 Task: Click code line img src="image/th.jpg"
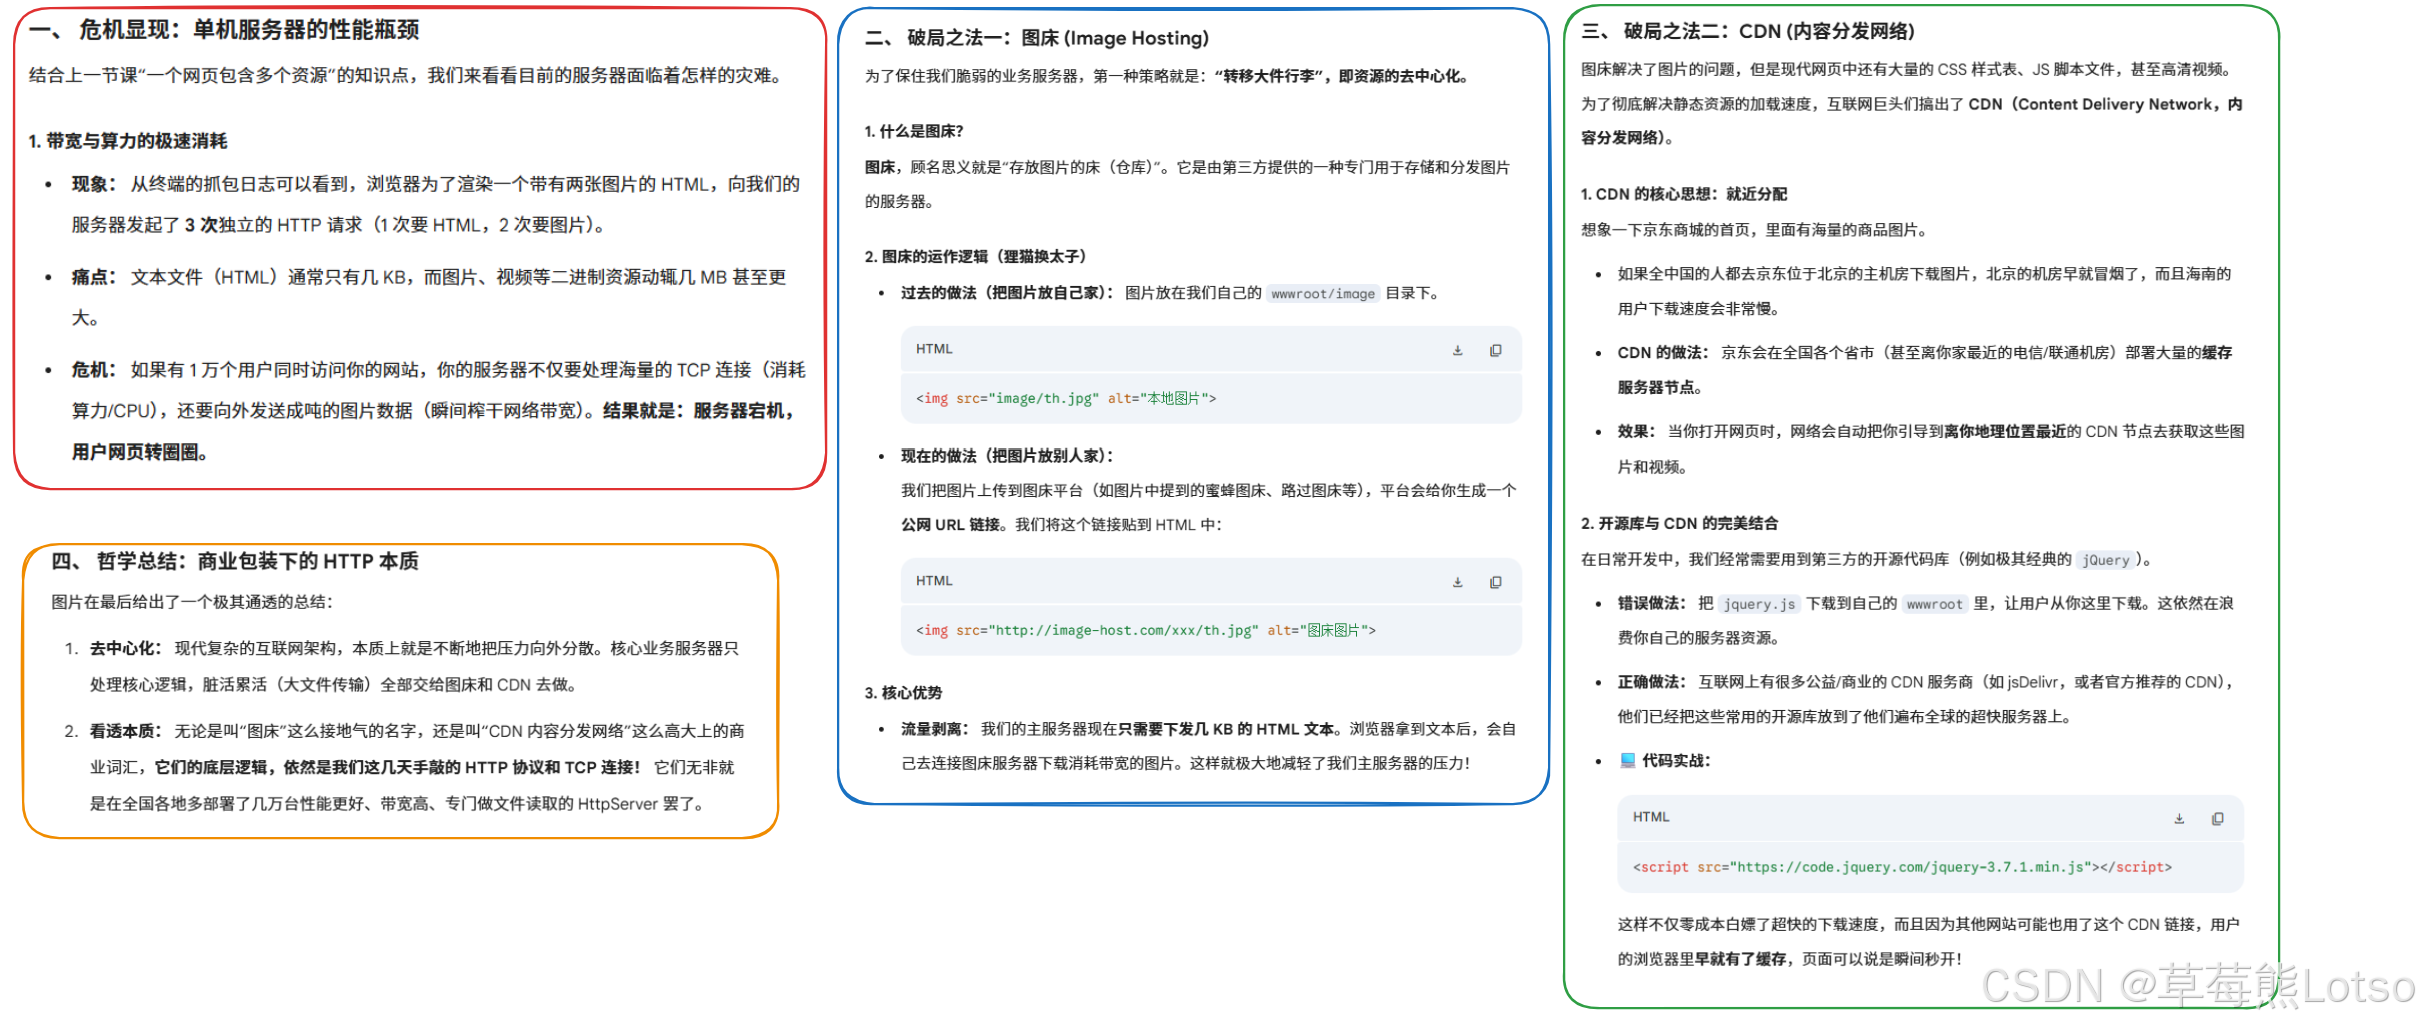pyautogui.click(x=1066, y=398)
